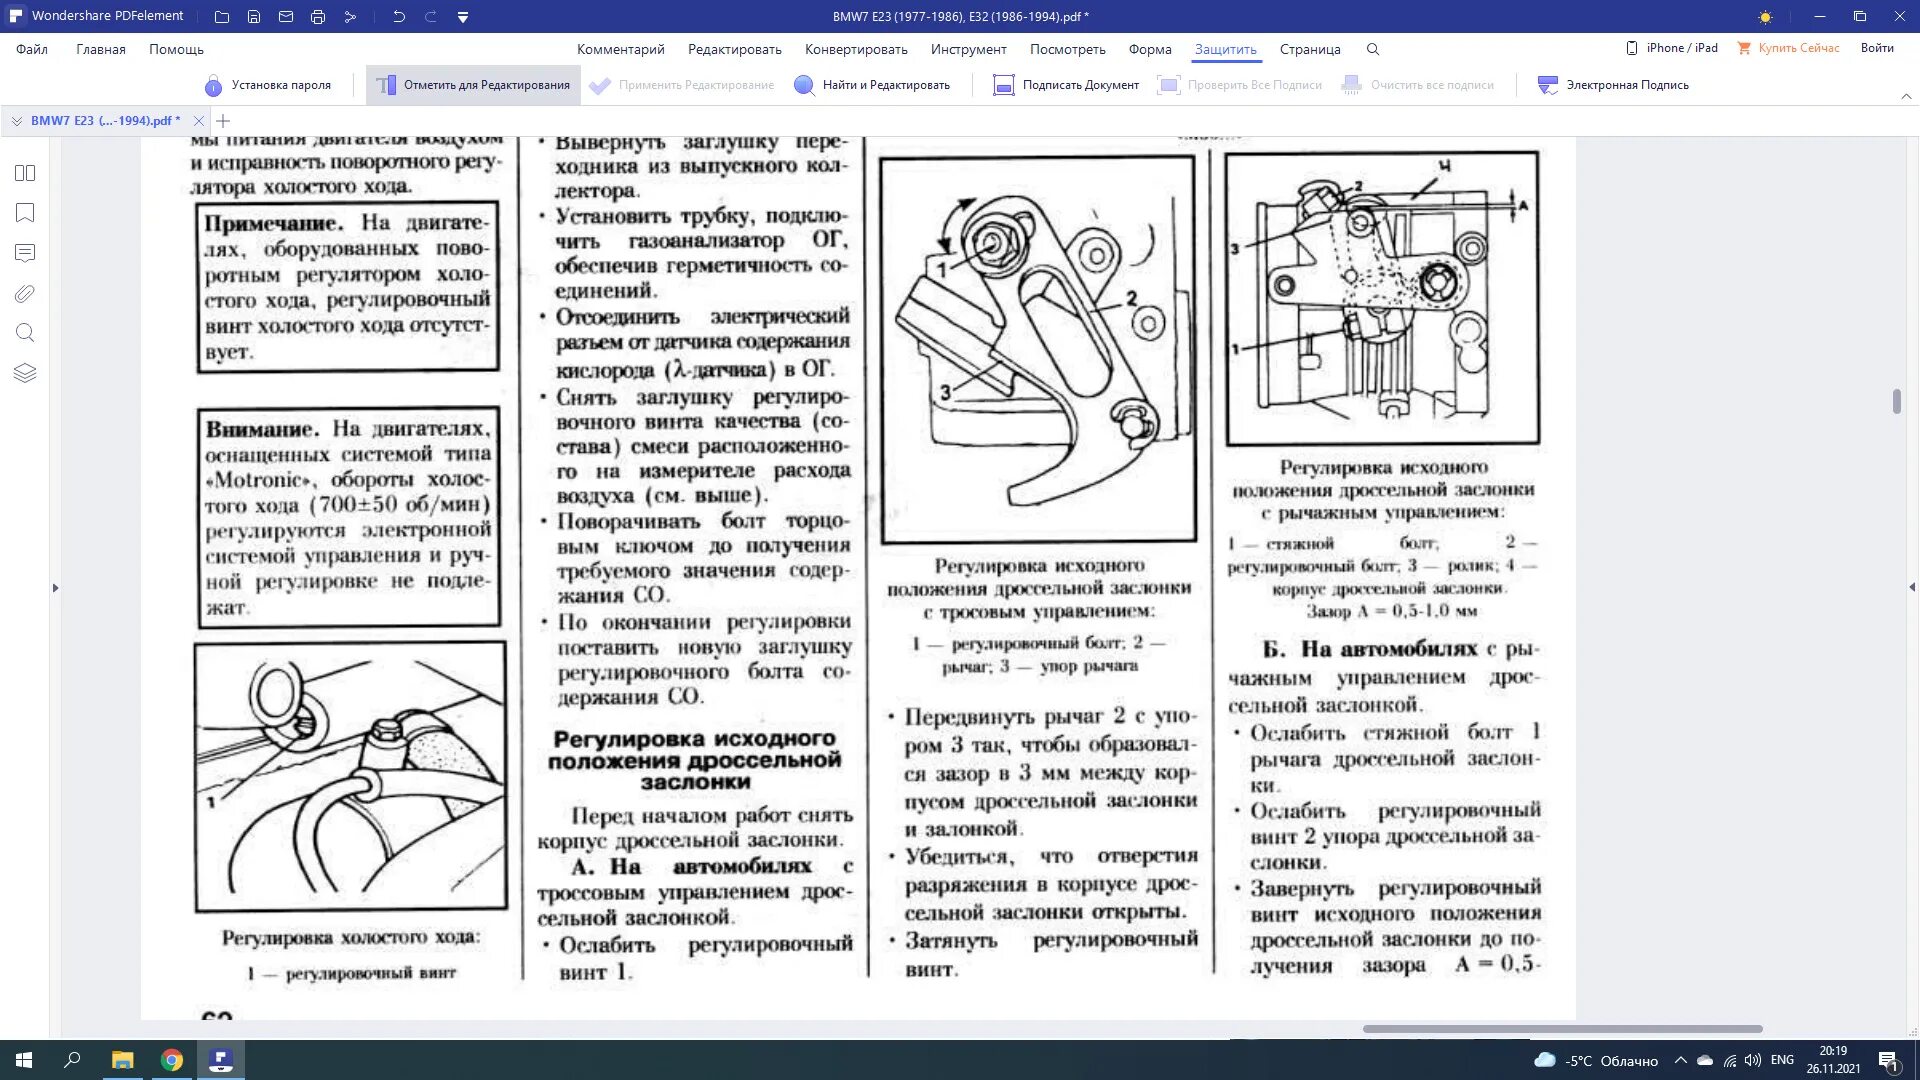This screenshot has height=1080, width=1920.
Task: Click the save icon in title bar
Action: tap(254, 17)
